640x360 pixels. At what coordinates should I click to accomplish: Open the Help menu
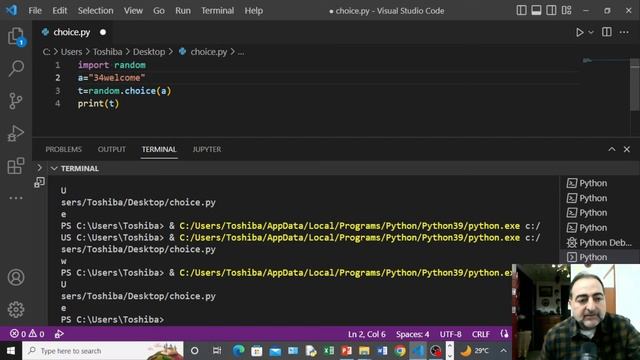[253, 11]
